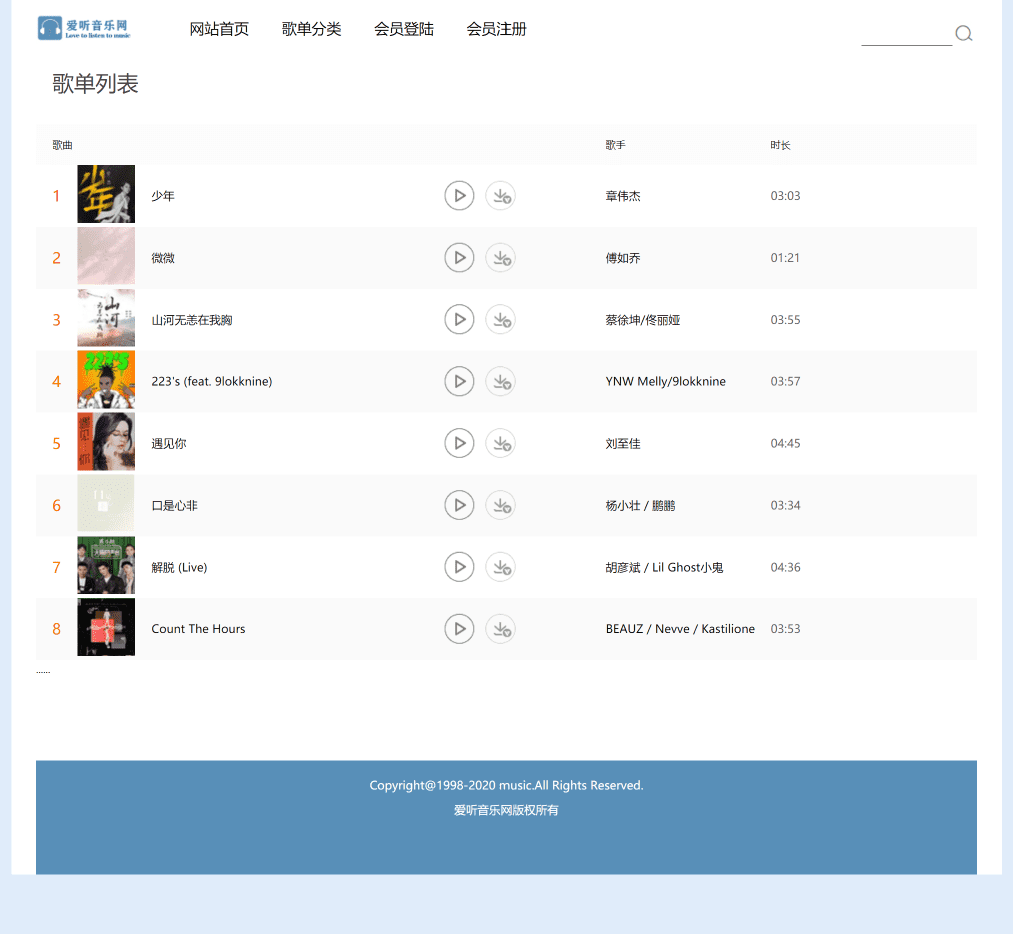Download the song 遇见你
Viewport: 1013px width, 934px height.
pyautogui.click(x=501, y=443)
